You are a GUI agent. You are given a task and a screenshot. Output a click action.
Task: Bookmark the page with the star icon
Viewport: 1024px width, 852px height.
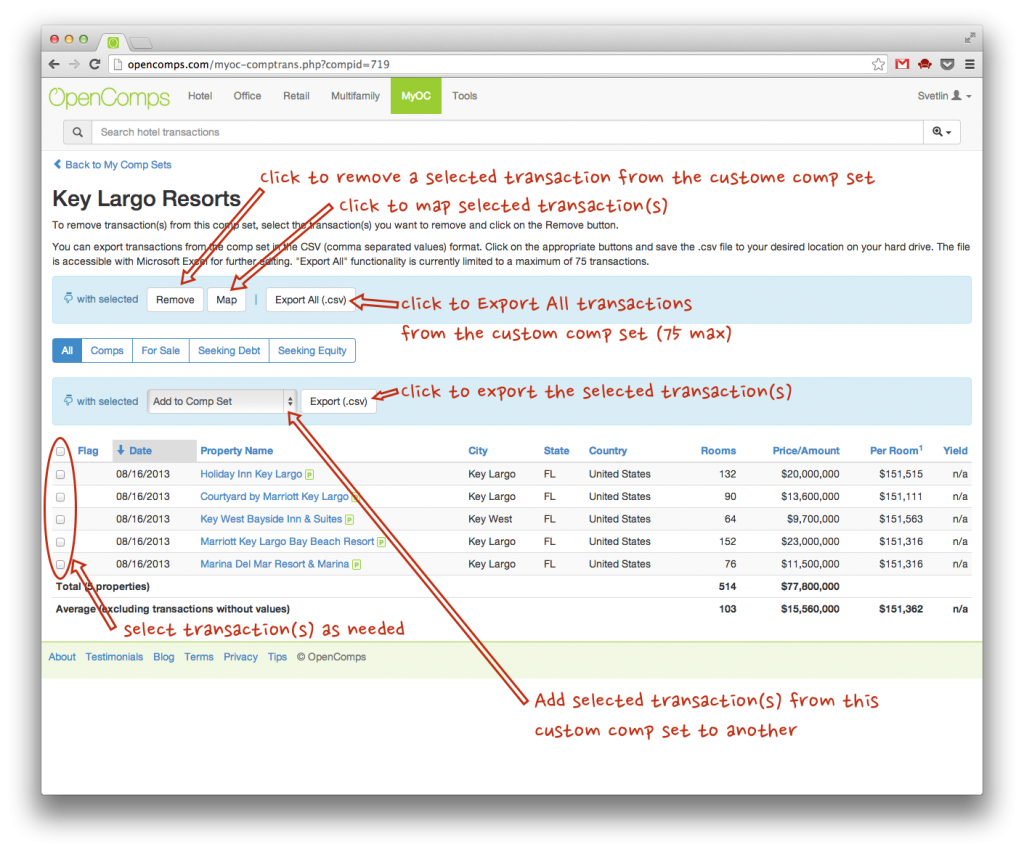[x=878, y=64]
